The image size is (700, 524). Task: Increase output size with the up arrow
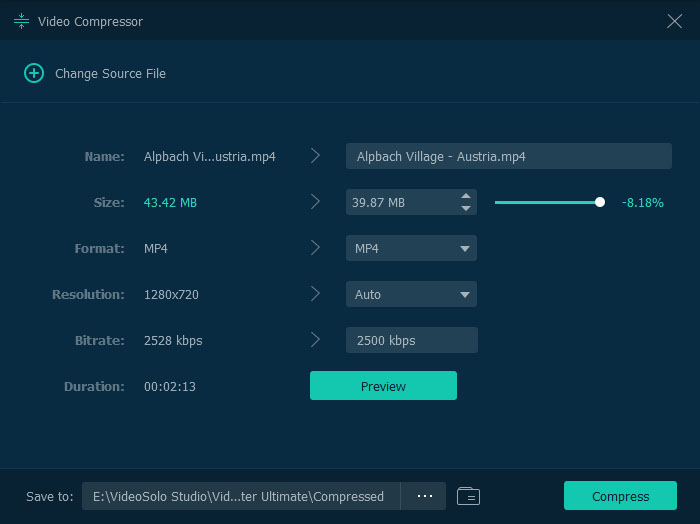pos(465,196)
